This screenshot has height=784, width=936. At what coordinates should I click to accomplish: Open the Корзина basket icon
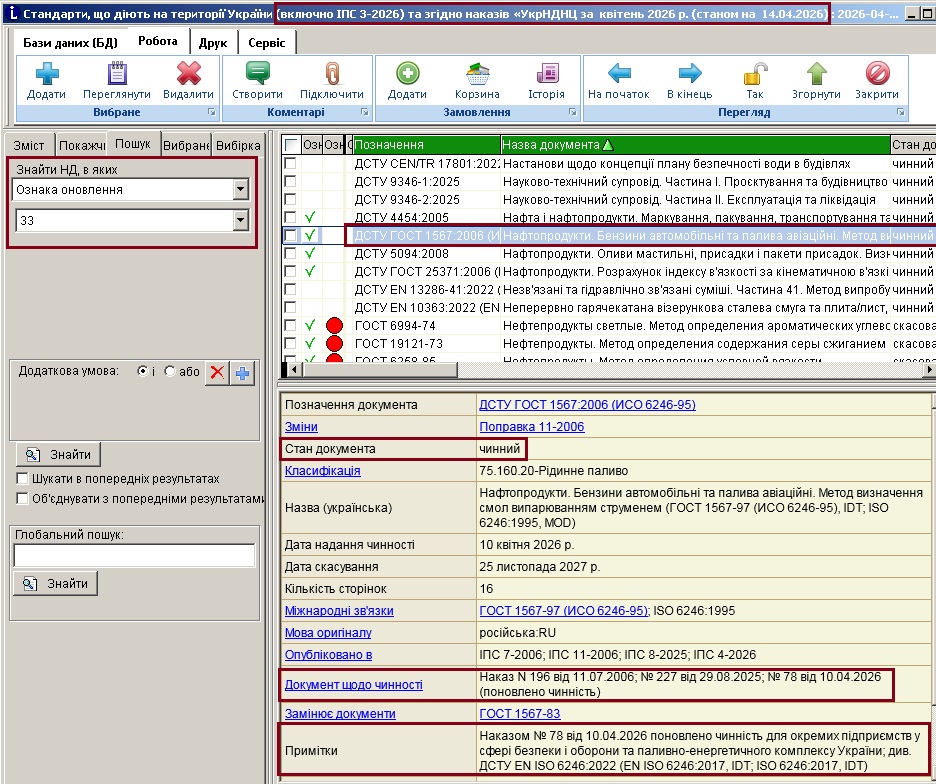[476, 74]
